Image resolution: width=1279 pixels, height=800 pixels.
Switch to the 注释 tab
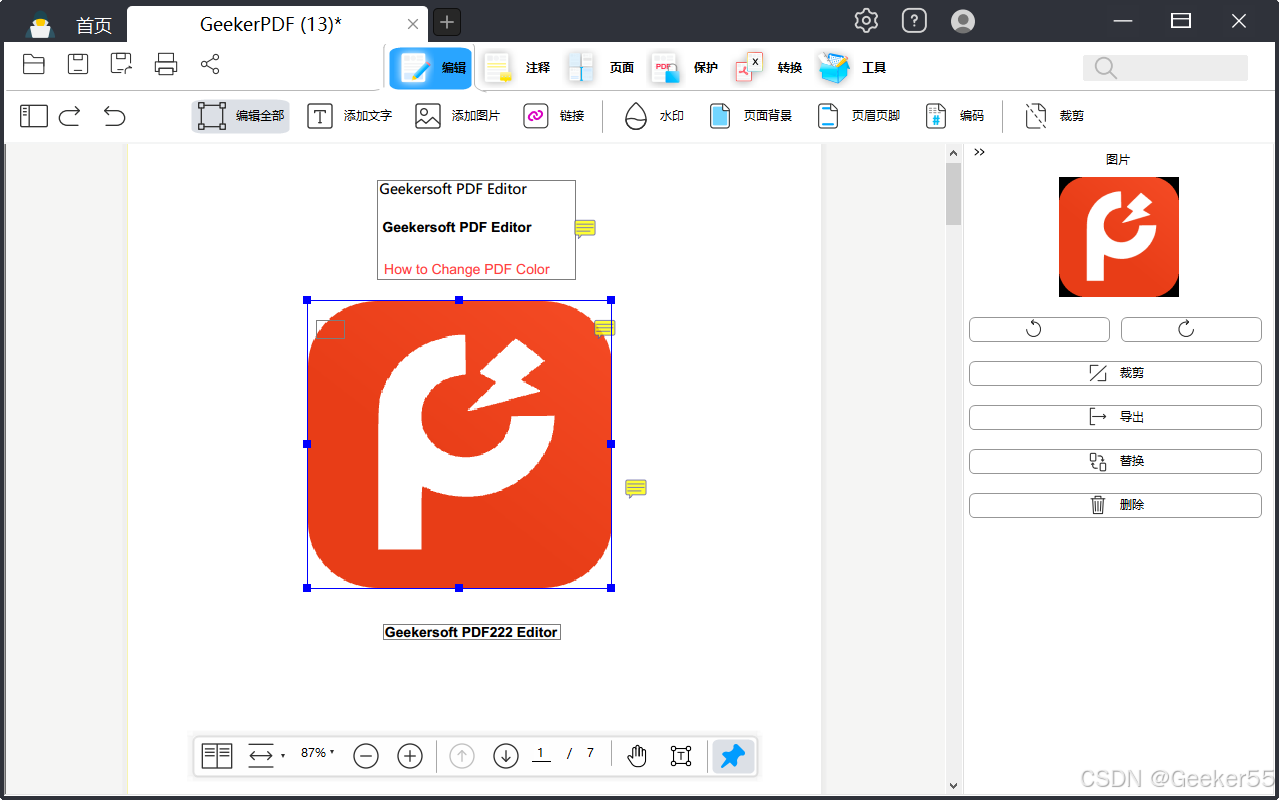pyautogui.click(x=517, y=68)
